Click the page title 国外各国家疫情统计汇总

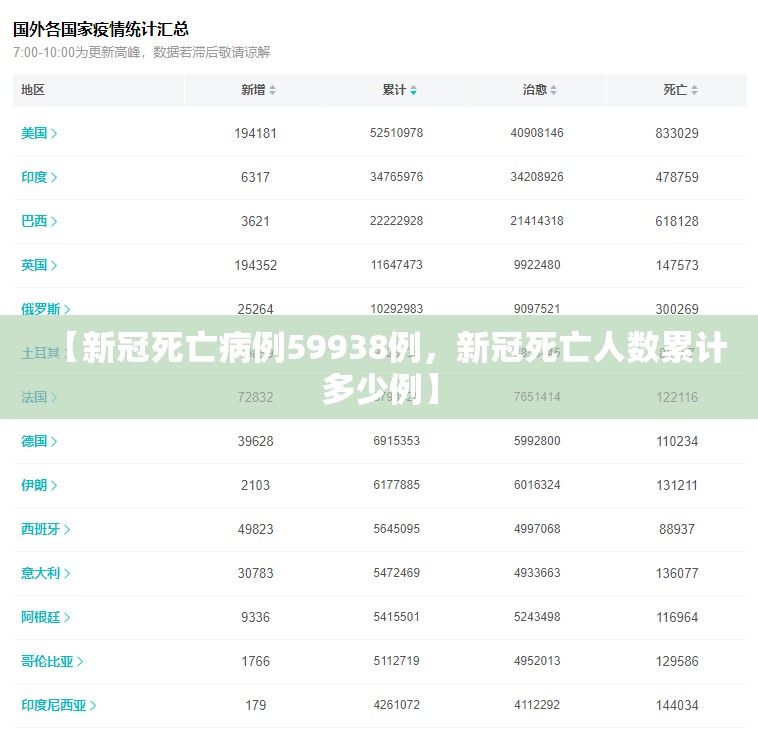pyautogui.click(x=101, y=29)
